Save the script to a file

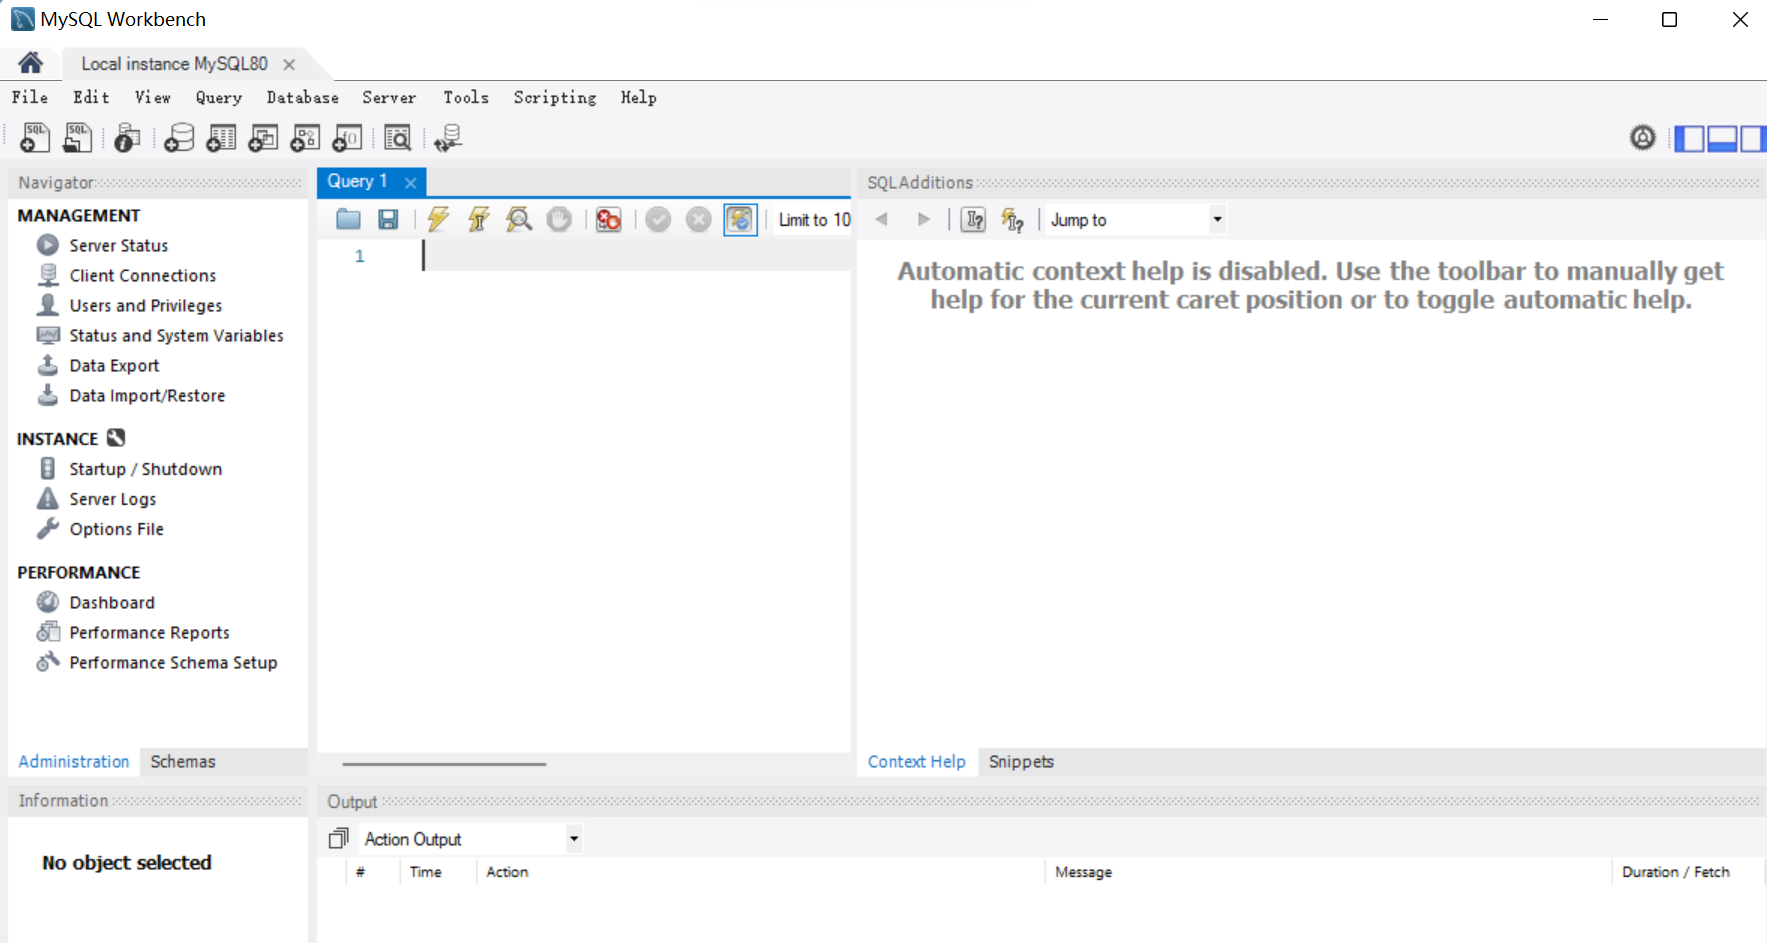pyautogui.click(x=388, y=219)
